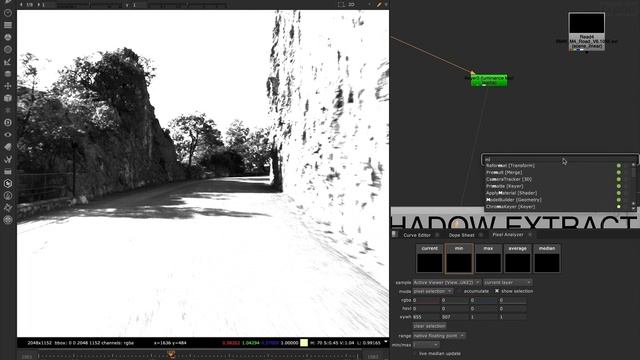This screenshot has height=360, width=640.
Task: Open the Views nodes eye icon
Action: tap(8, 135)
